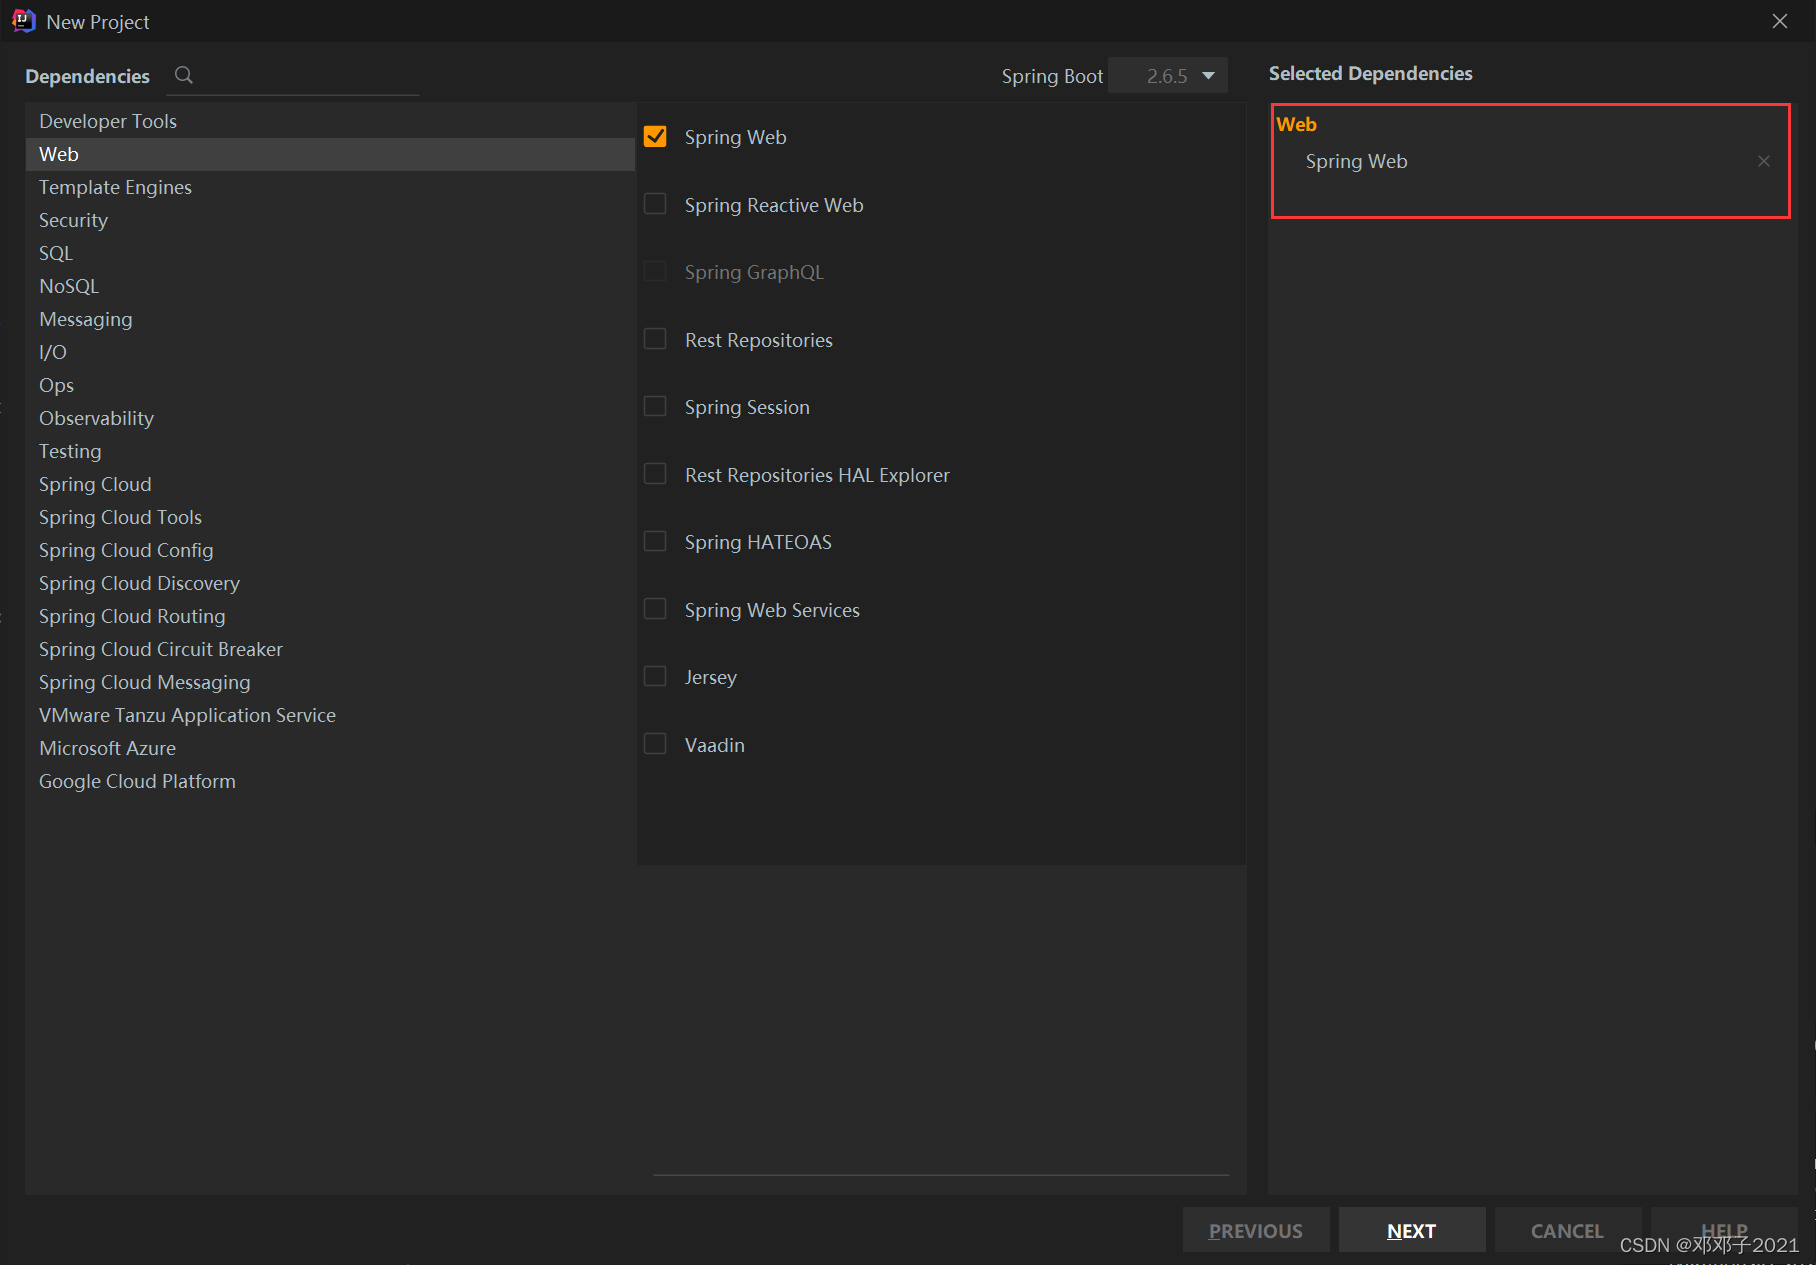Check the Spring Session option

pyautogui.click(x=655, y=406)
